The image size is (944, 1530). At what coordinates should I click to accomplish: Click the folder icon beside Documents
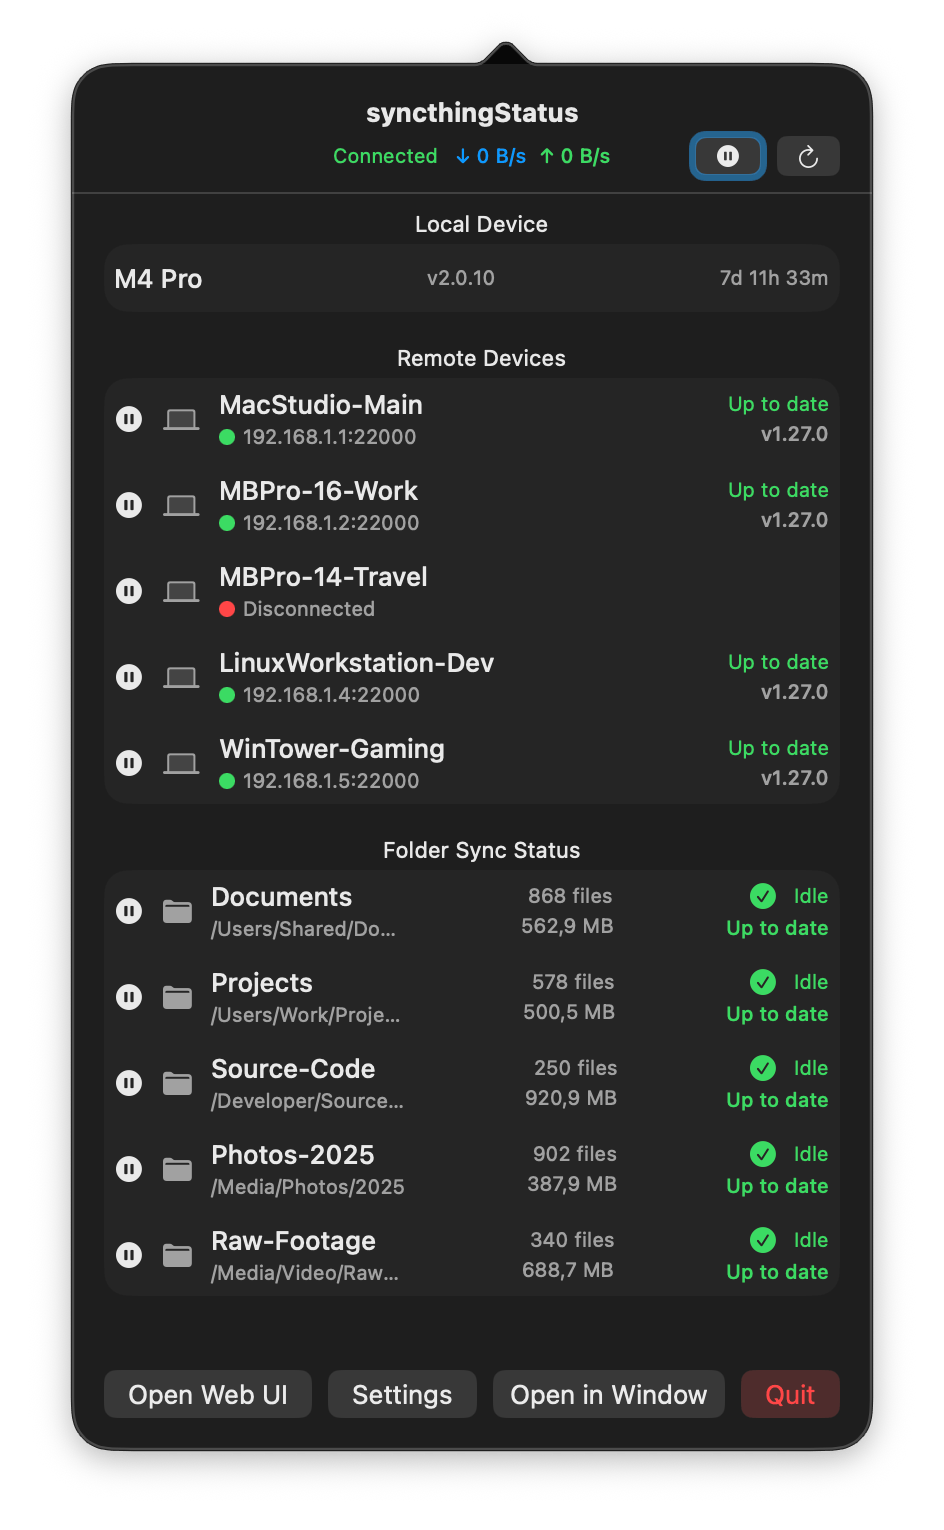click(176, 911)
